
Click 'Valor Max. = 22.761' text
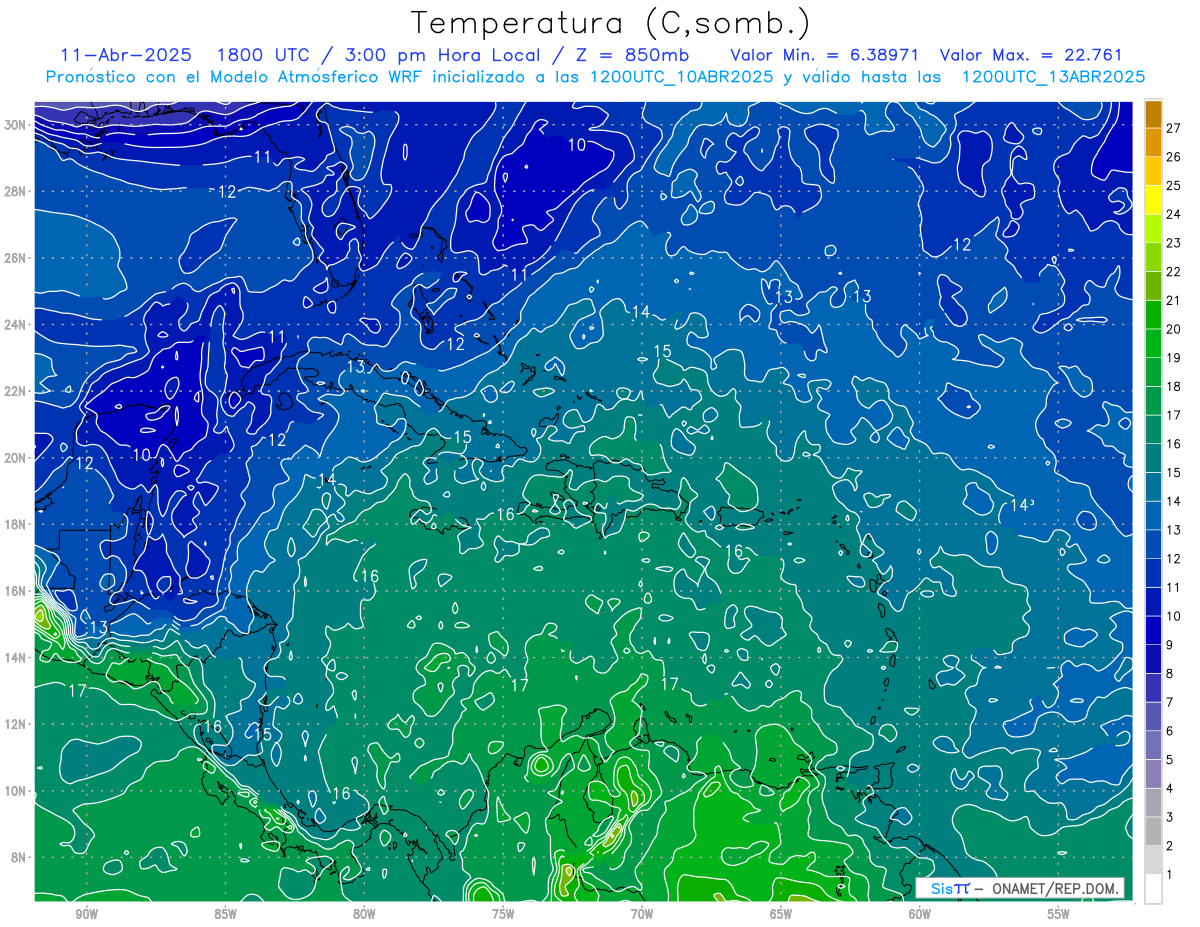(x=1032, y=55)
